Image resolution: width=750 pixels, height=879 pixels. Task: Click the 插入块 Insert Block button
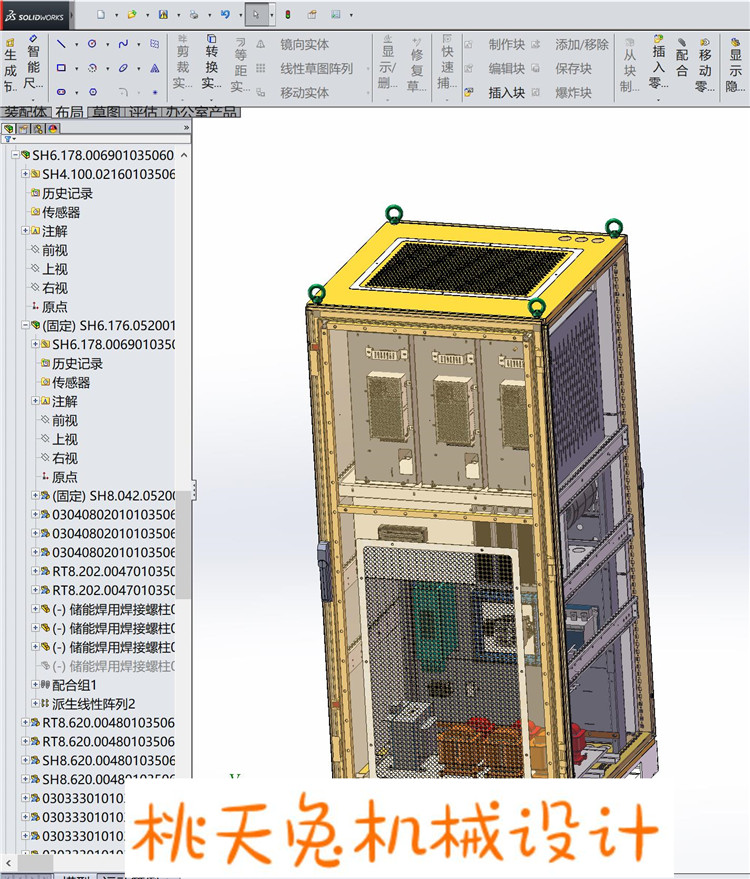pos(496,92)
